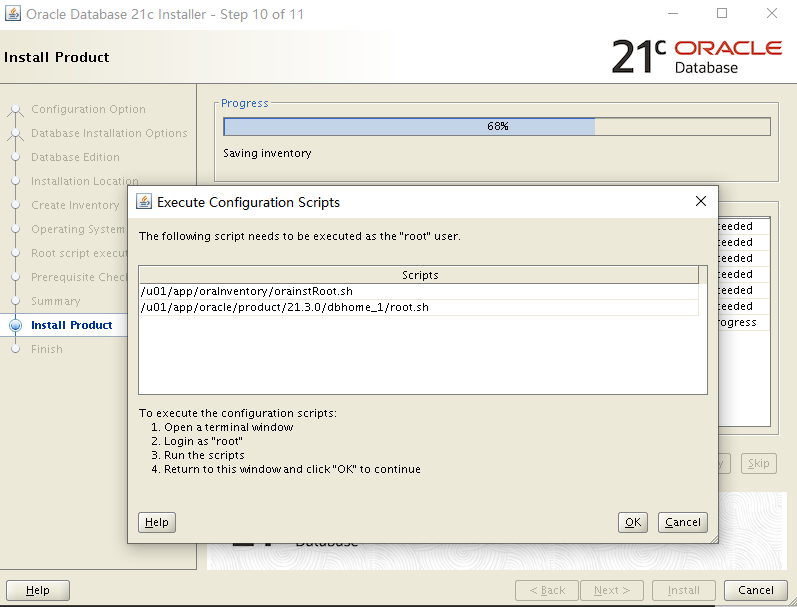This screenshot has height=607, width=797.
Task: Select the dbhome_1/root.sh script row
Action: tap(419, 307)
